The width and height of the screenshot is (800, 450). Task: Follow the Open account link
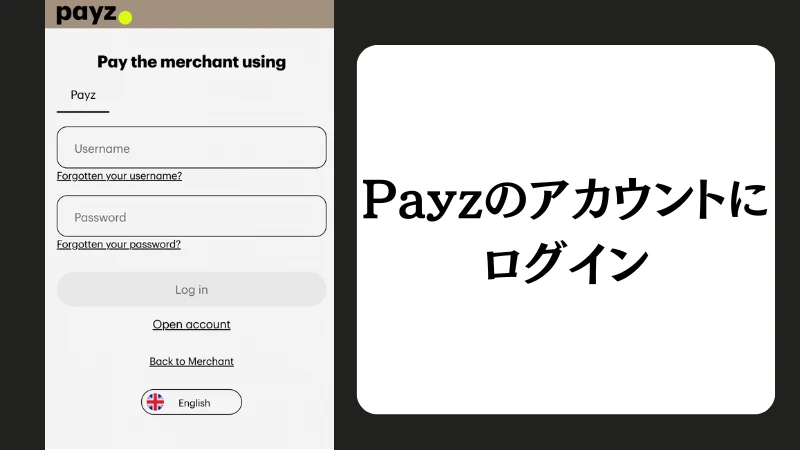coord(191,324)
